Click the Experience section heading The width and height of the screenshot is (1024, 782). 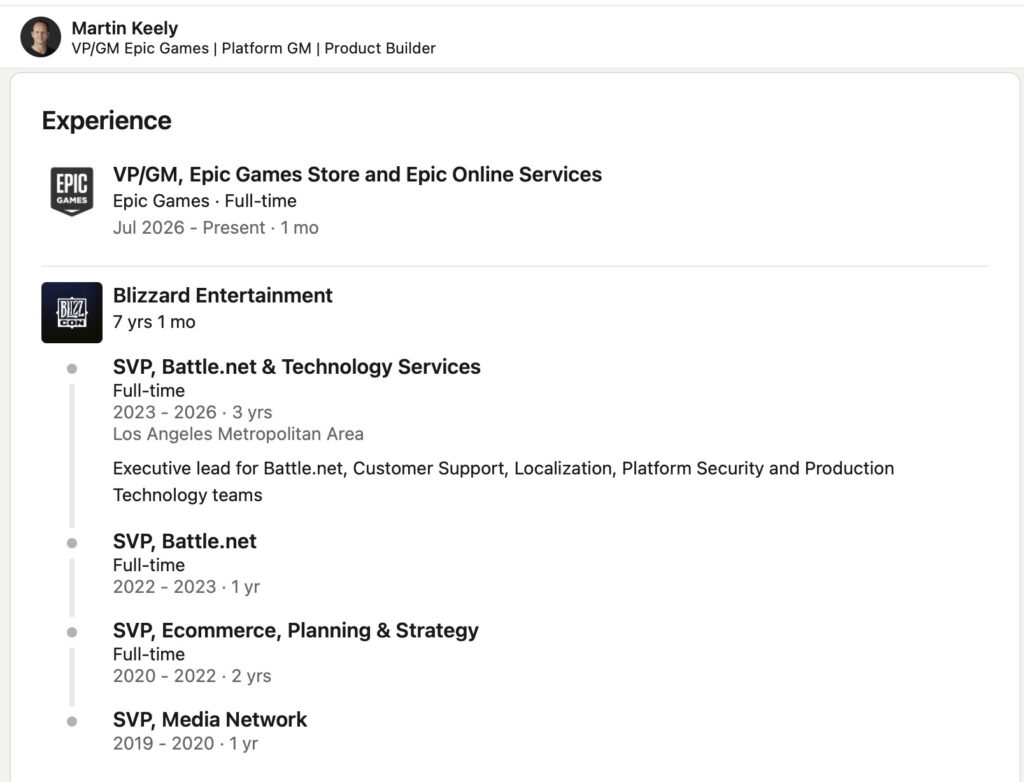pyautogui.click(x=106, y=121)
